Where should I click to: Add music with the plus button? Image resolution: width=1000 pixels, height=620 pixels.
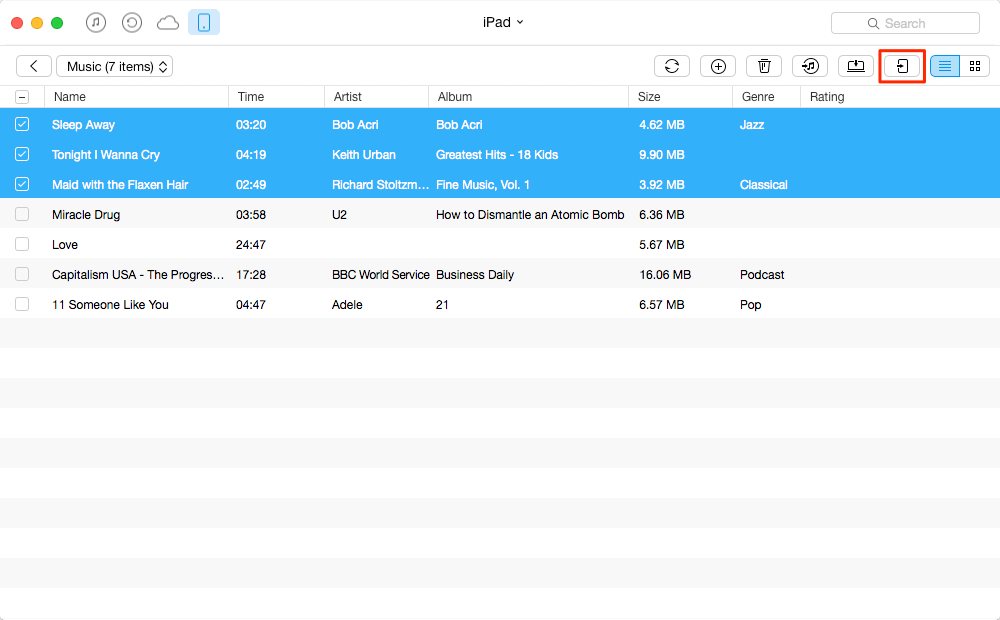(718, 66)
